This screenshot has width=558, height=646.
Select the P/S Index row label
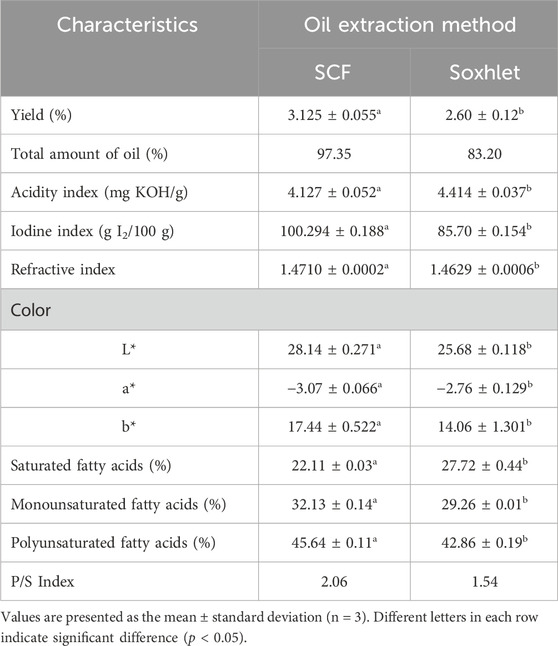42,582
